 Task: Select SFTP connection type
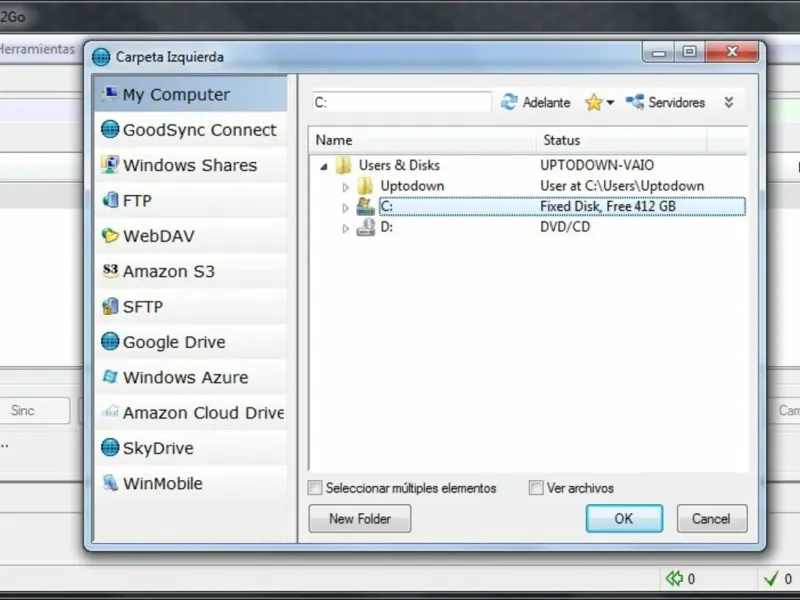tap(191, 306)
